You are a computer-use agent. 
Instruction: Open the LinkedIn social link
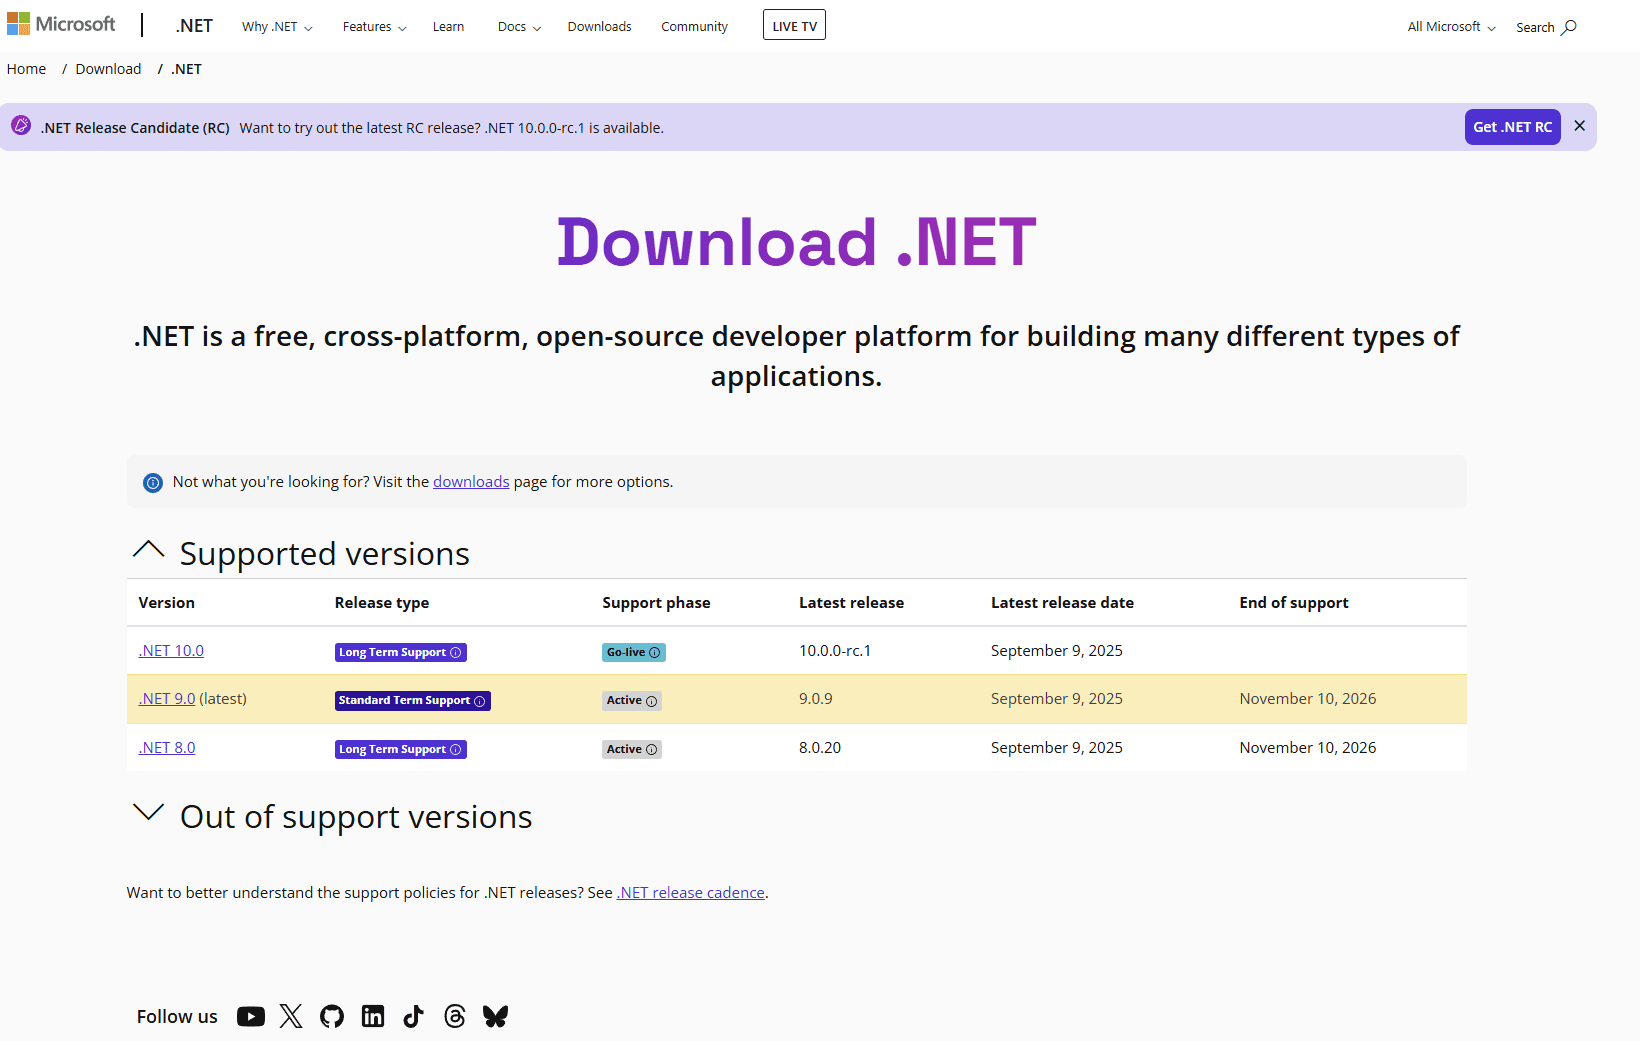point(373,1017)
